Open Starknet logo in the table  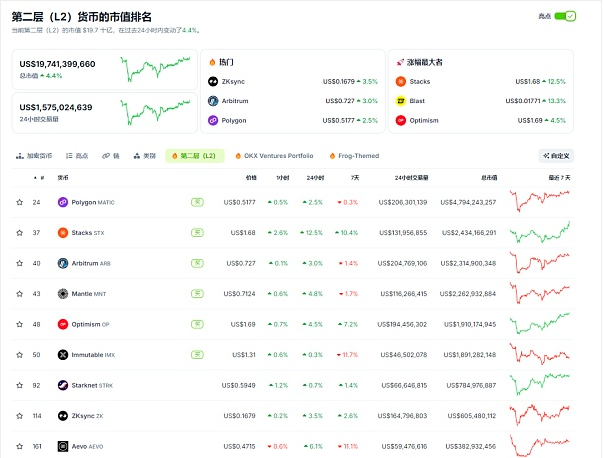[63, 385]
